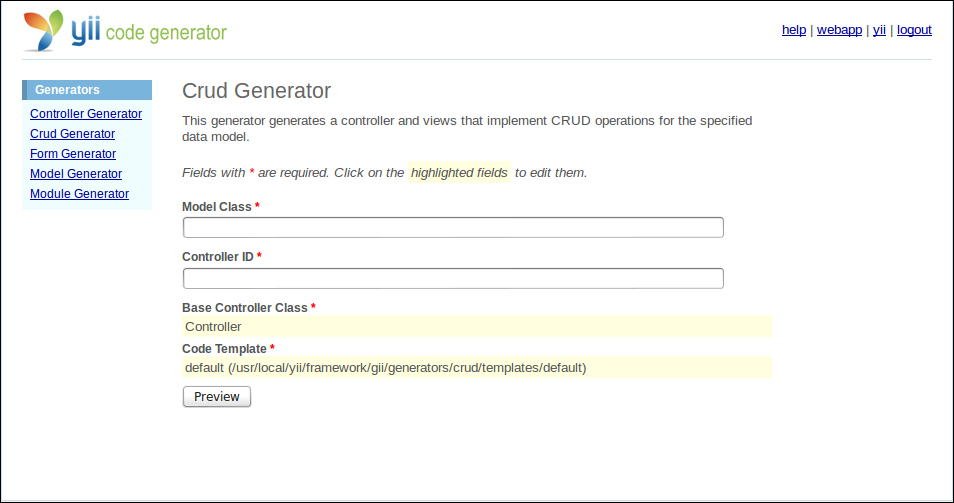Click the Crud Generator page heading
This screenshot has width=954, height=503.
[256, 91]
